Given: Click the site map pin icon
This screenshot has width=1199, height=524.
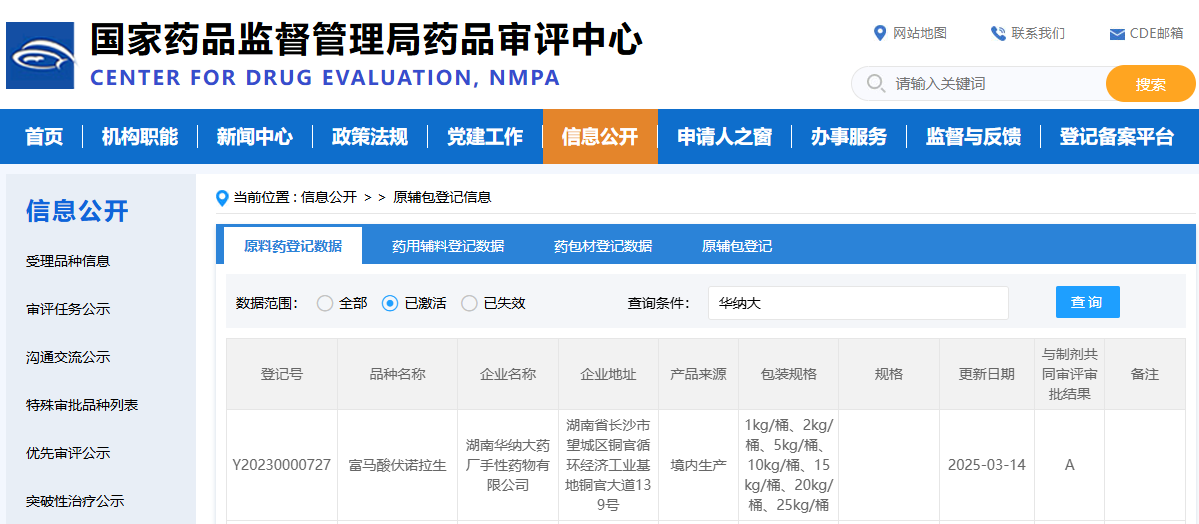Looking at the screenshot, I should (879, 33).
